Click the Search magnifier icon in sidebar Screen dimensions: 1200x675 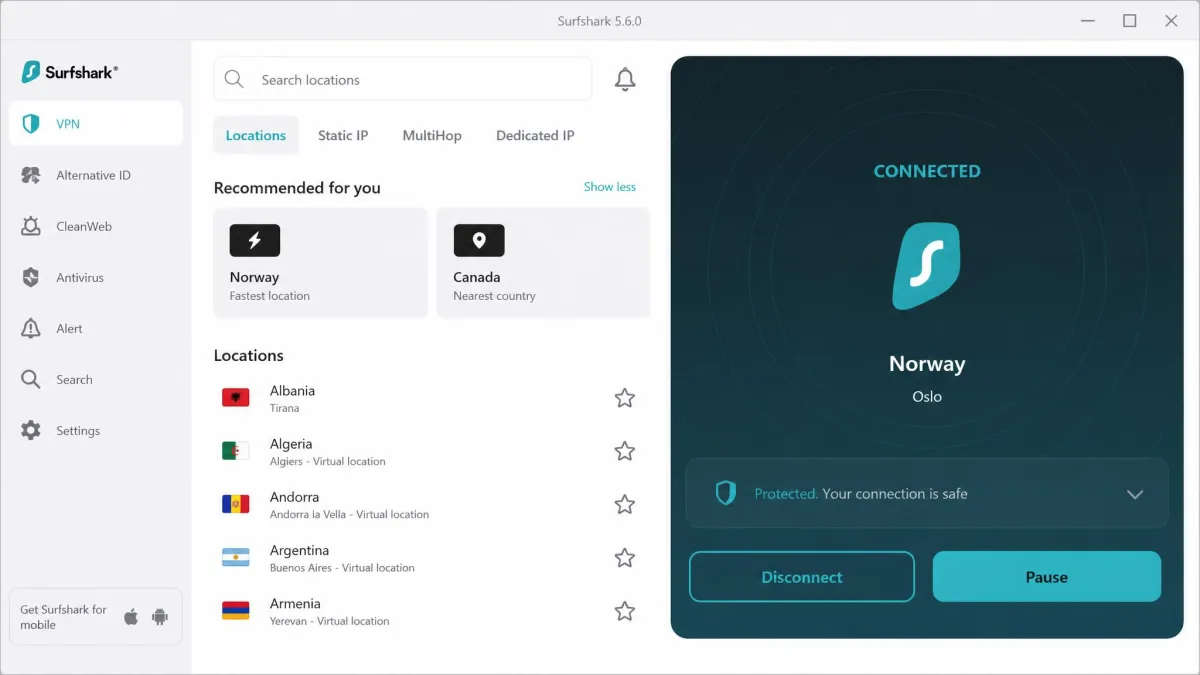click(31, 379)
